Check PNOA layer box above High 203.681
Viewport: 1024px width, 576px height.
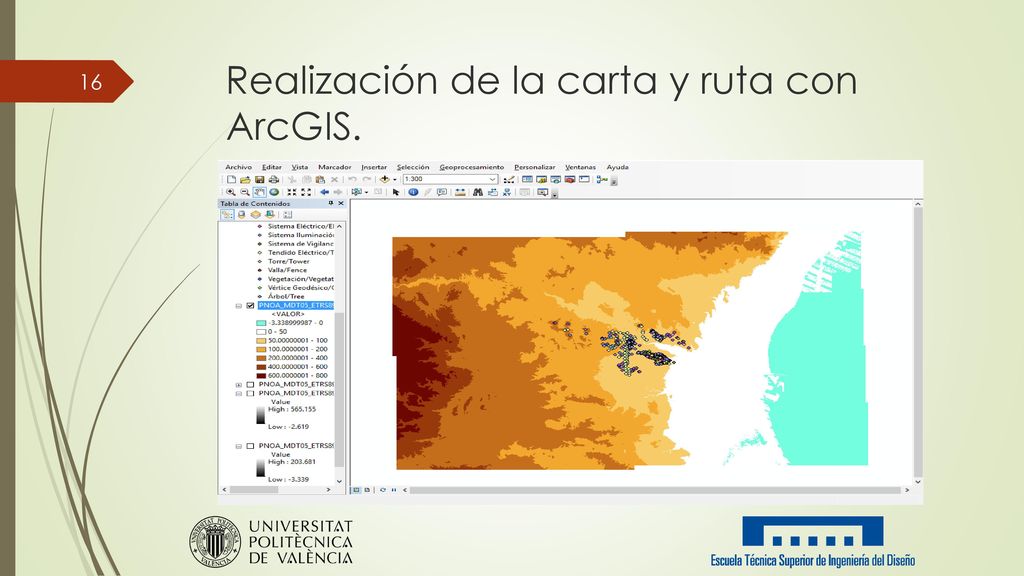(250, 446)
